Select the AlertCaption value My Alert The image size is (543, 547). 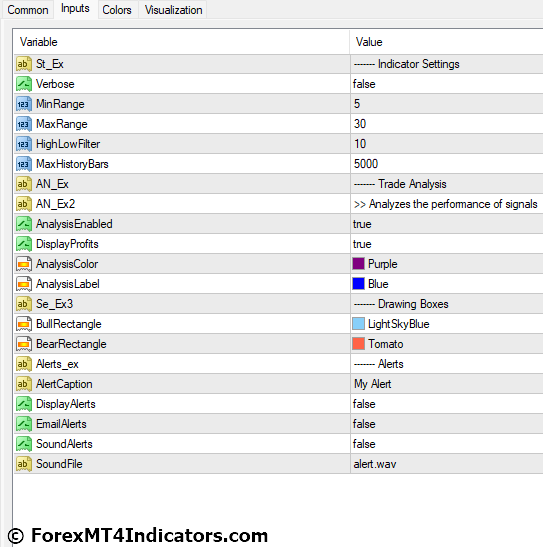(x=372, y=384)
